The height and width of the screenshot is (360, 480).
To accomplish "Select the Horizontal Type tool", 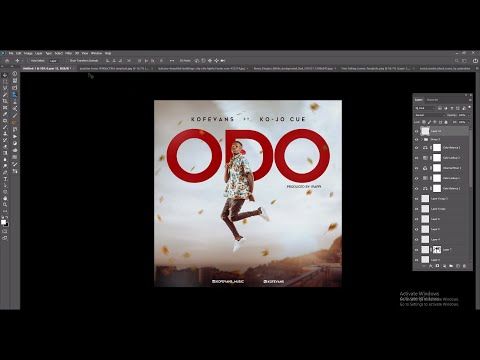I will pyautogui.click(x=5, y=179).
